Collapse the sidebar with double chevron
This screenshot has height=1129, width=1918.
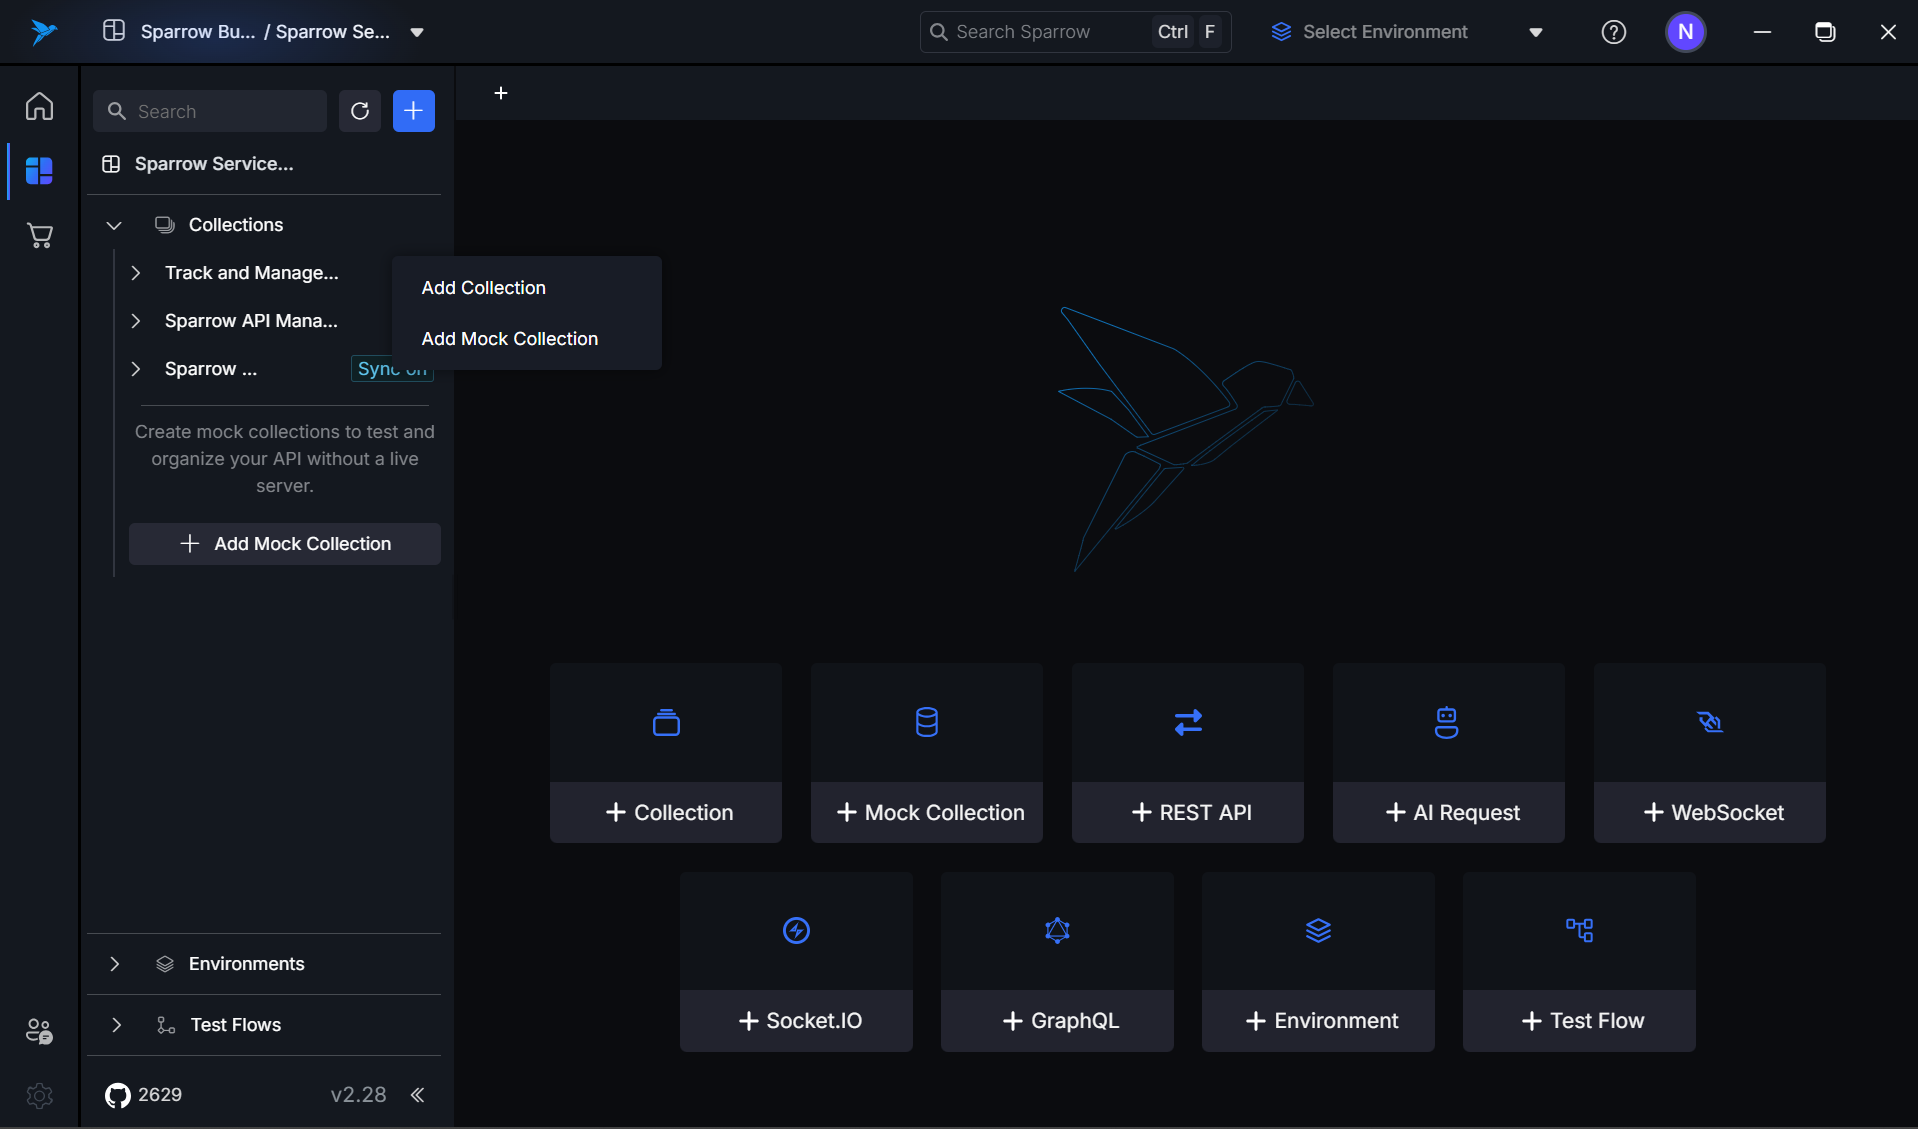(418, 1095)
